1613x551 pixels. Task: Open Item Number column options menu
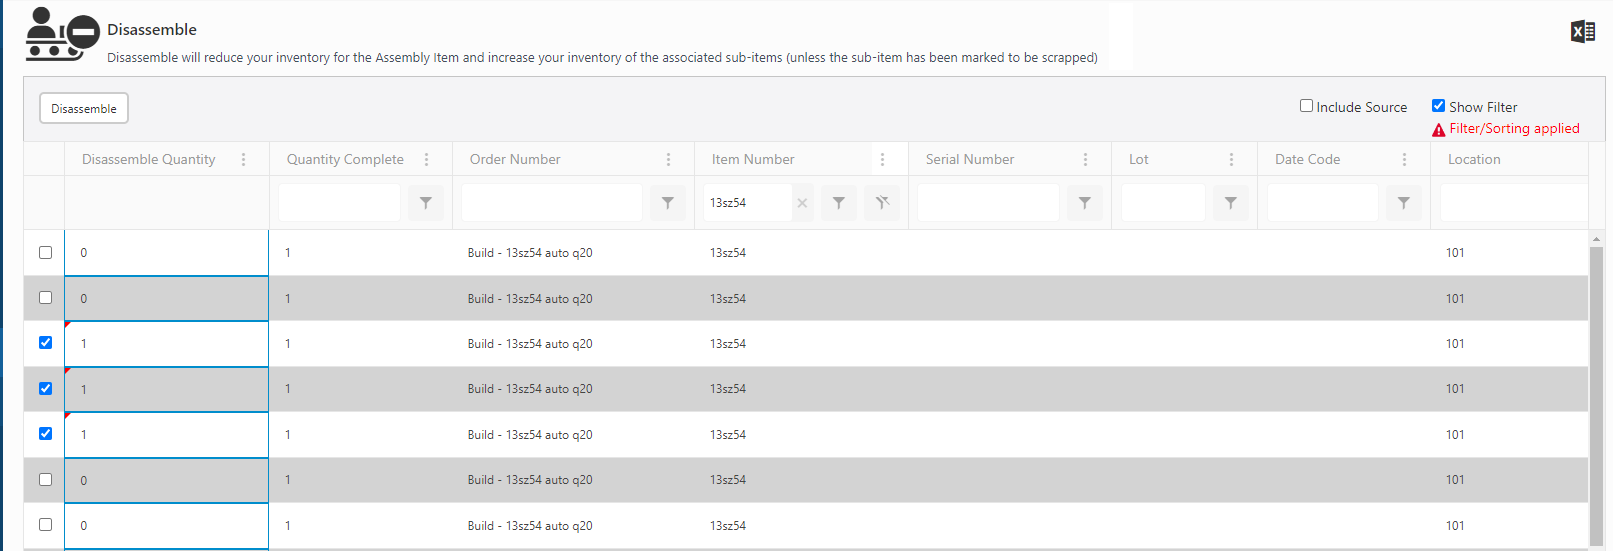click(882, 160)
